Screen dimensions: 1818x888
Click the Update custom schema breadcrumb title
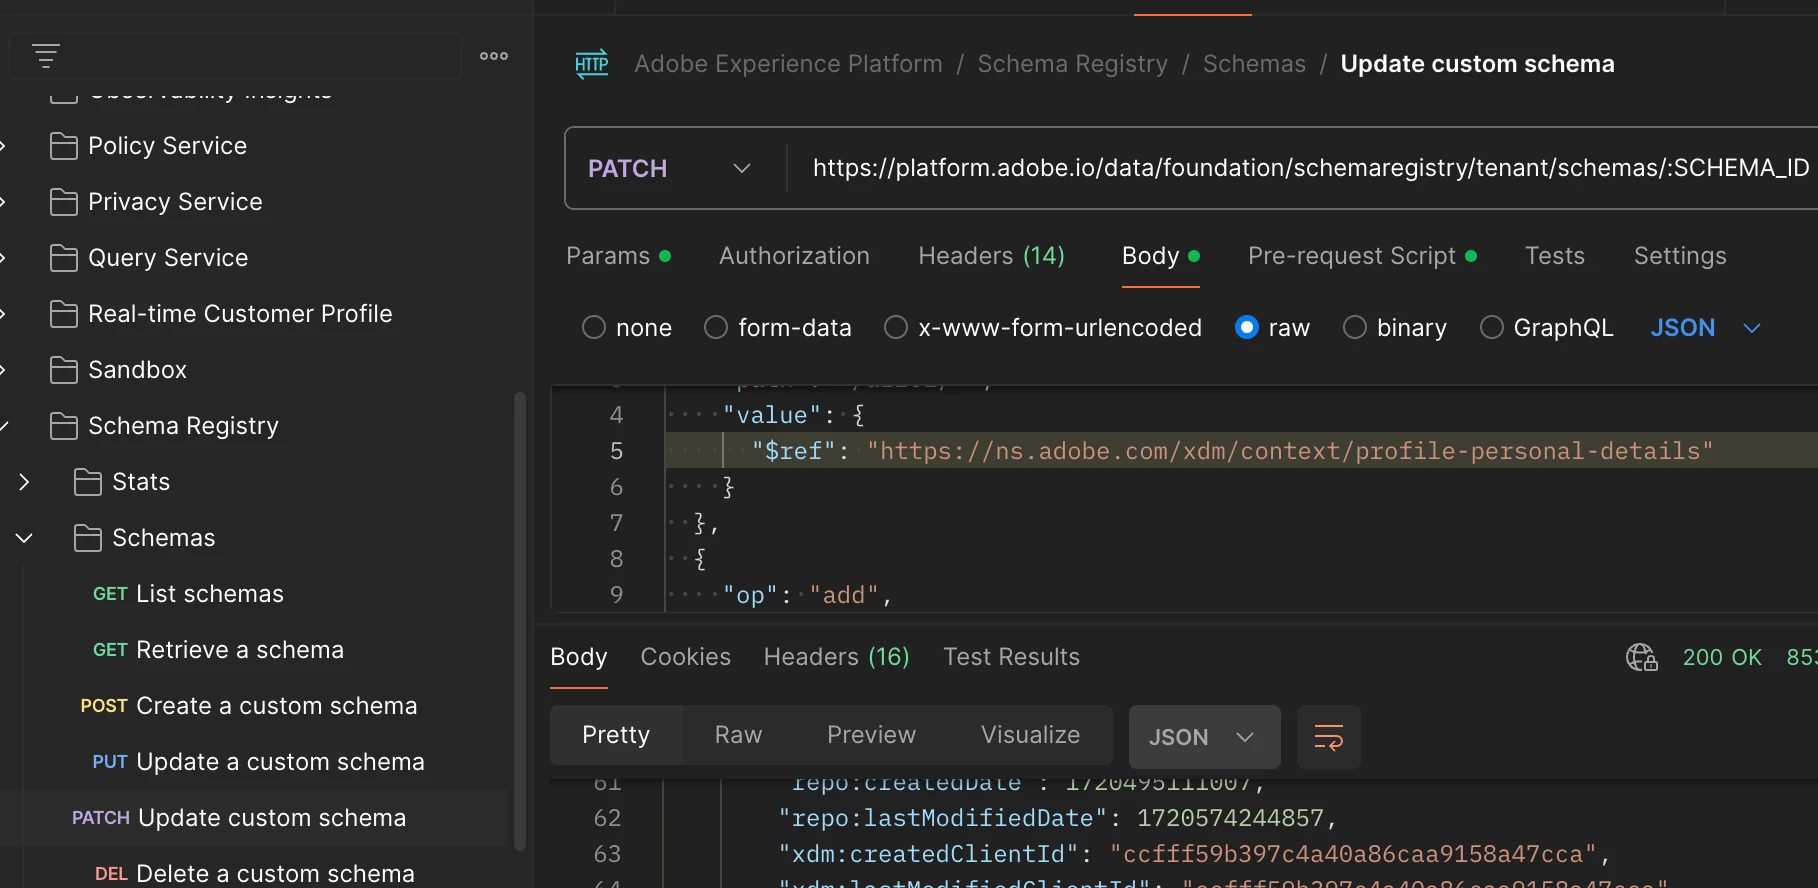1477,64
